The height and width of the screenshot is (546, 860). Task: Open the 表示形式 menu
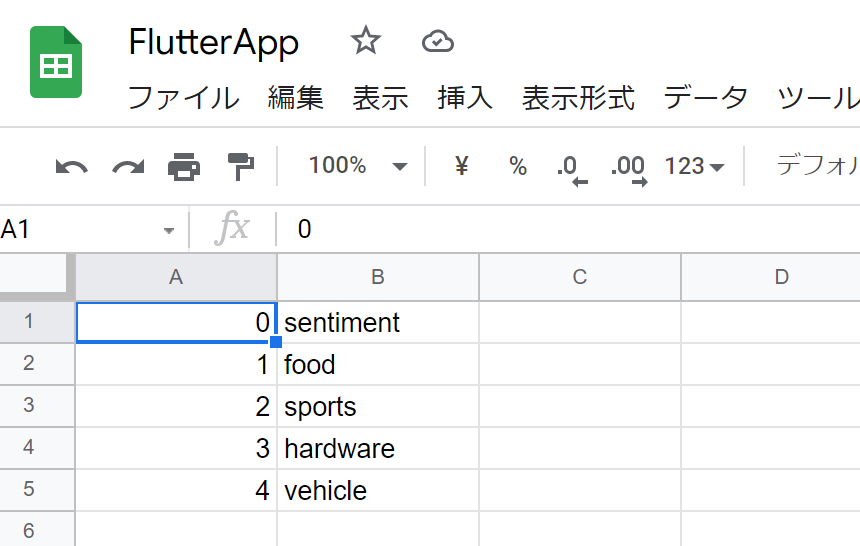tap(578, 98)
